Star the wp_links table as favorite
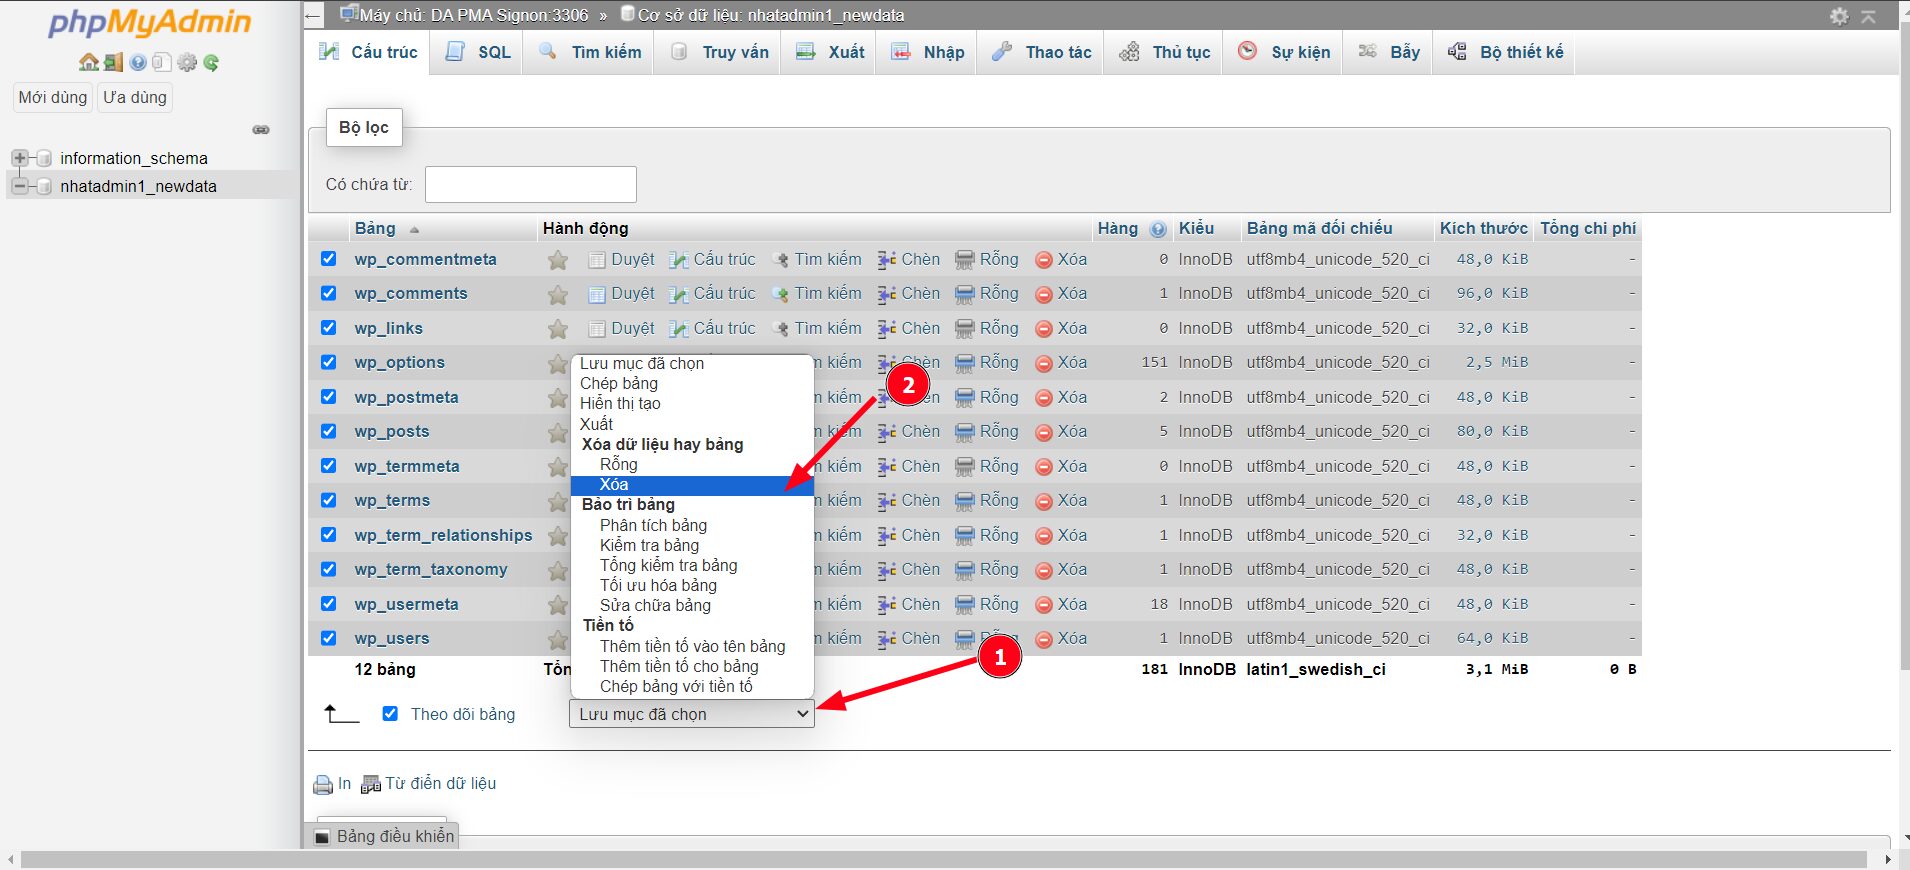 pyautogui.click(x=558, y=329)
